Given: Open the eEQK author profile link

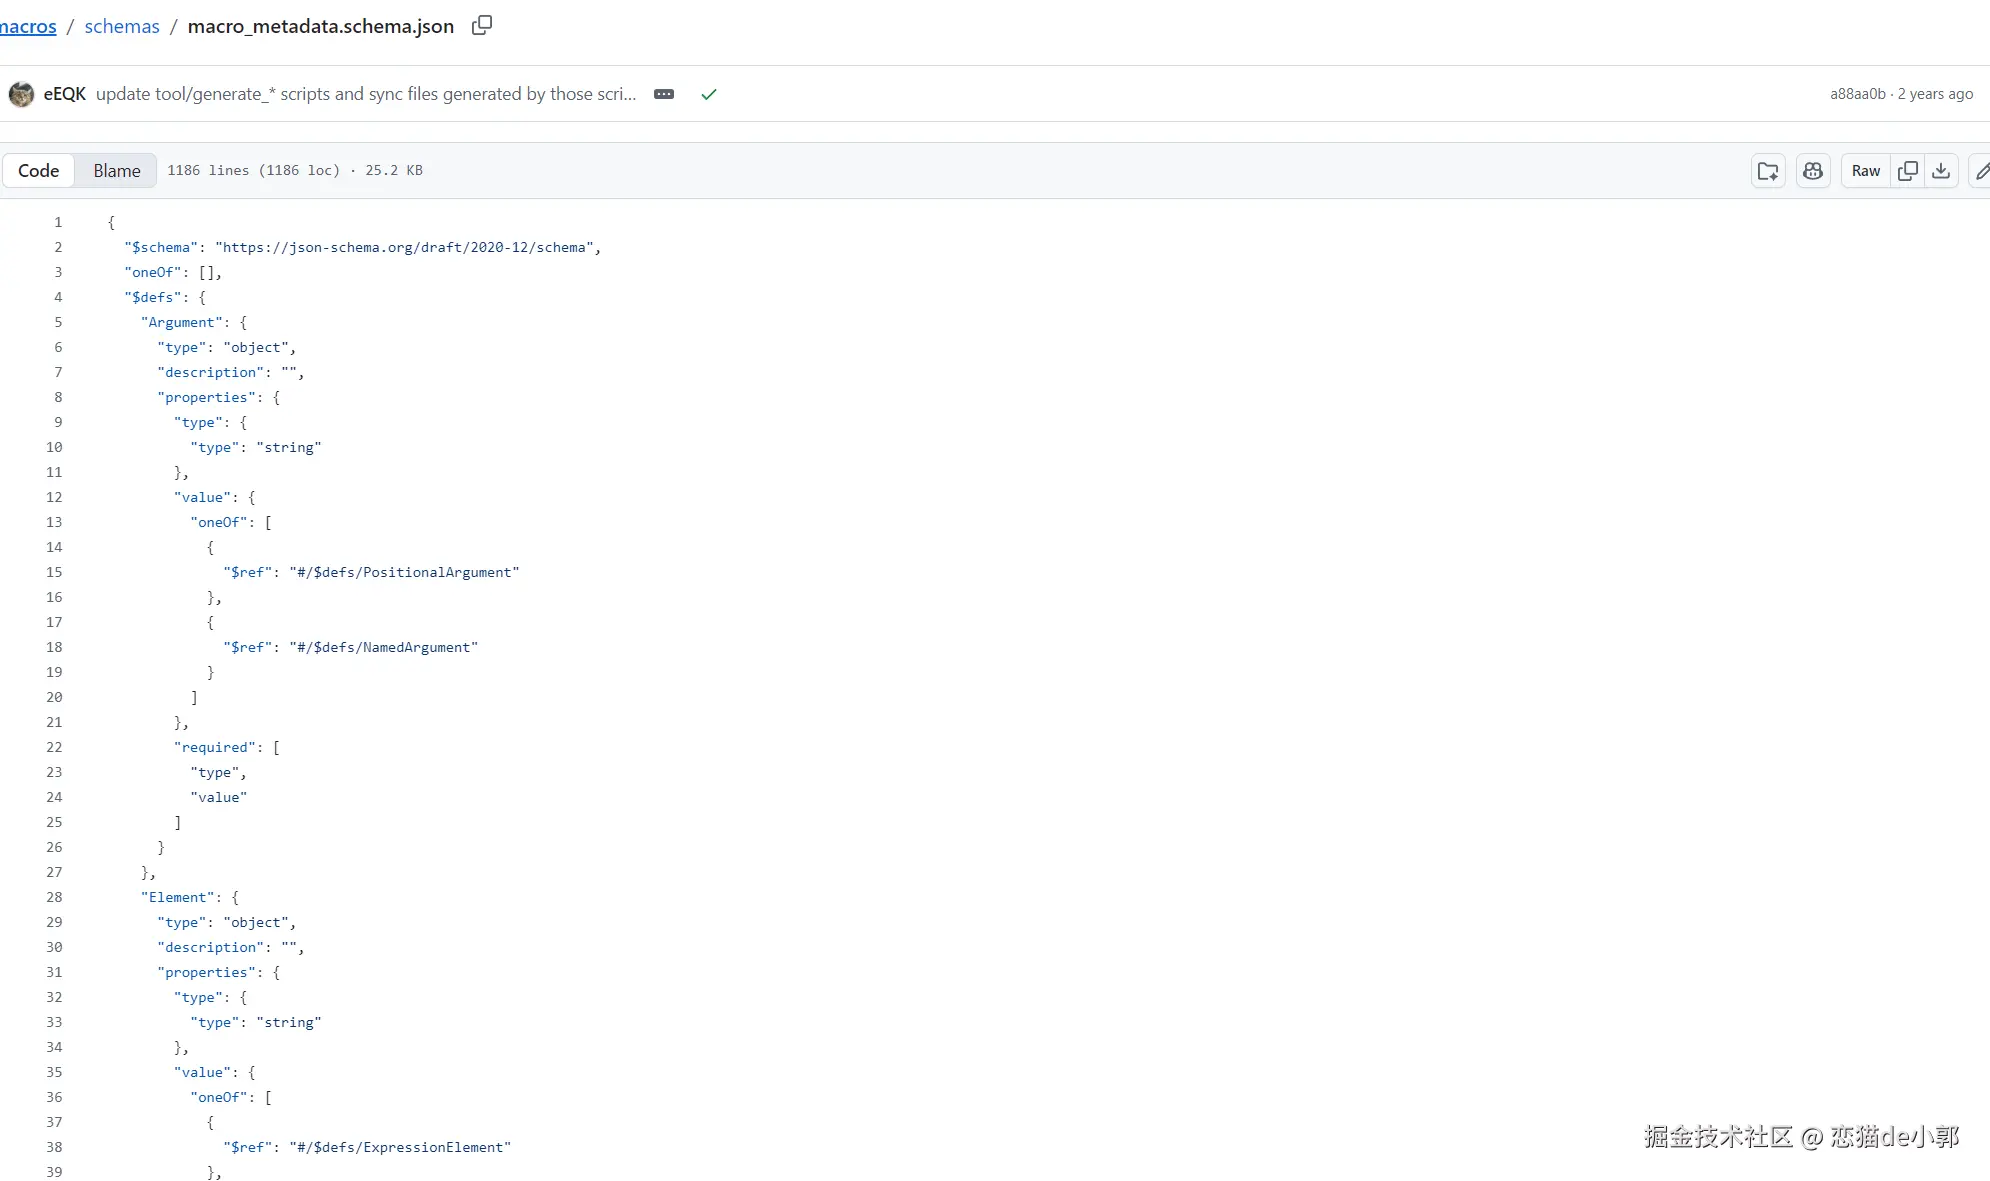Looking at the screenshot, I should (x=64, y=94).
